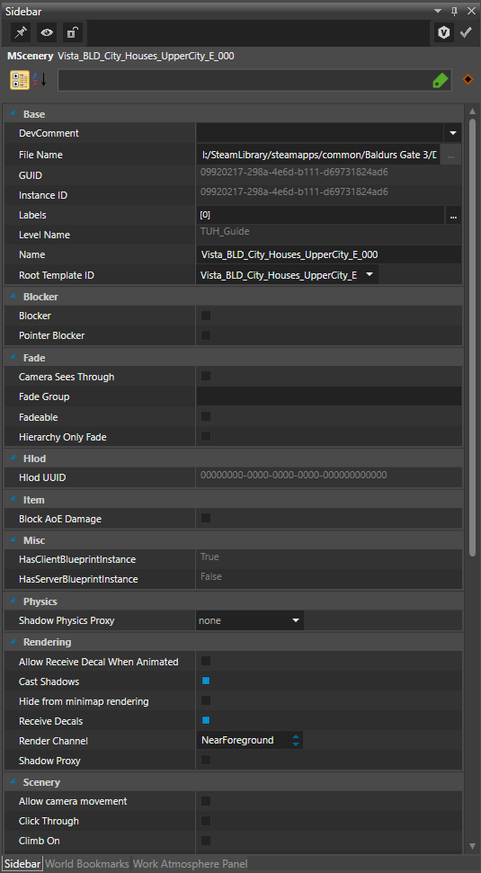This screenshot has width=481, height=873.
Task: Collapse the Hlod section
Action: 13,458
